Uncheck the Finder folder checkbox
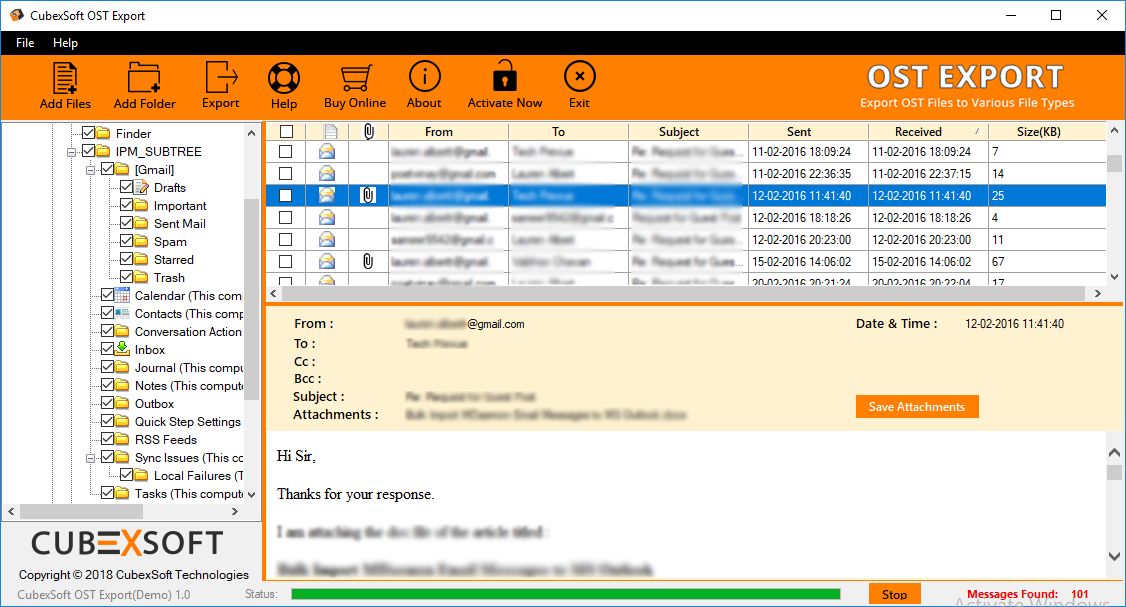This screenshot has width=1126, height=607. point(89,133)
